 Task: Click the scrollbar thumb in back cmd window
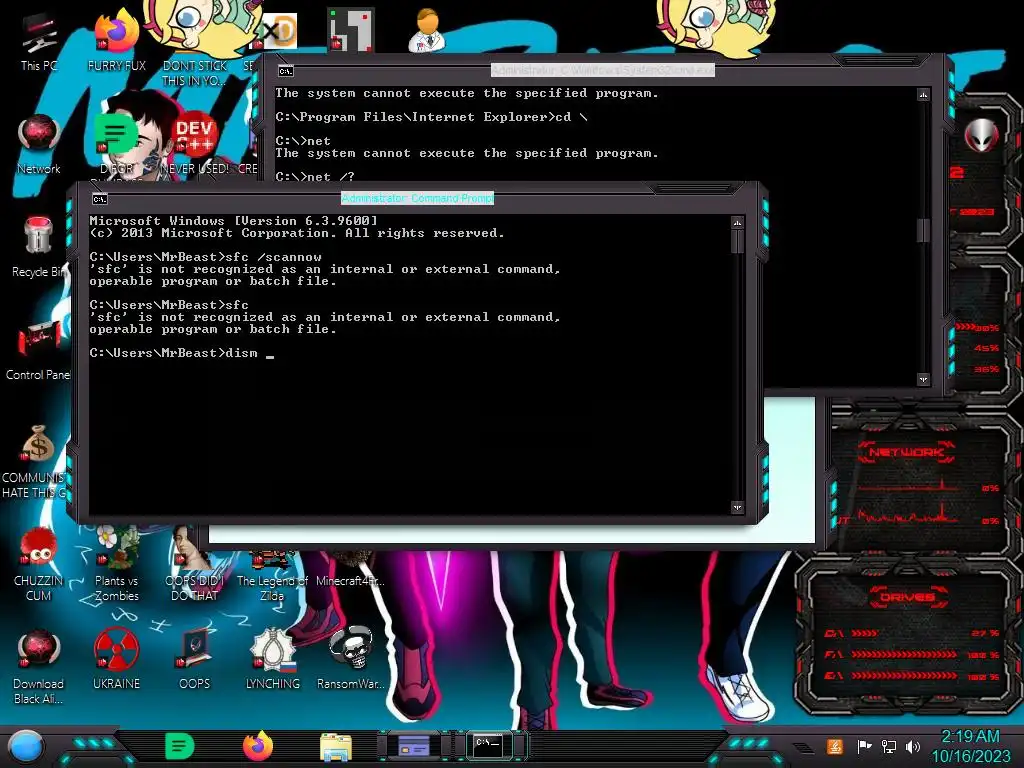pos(923,230)
